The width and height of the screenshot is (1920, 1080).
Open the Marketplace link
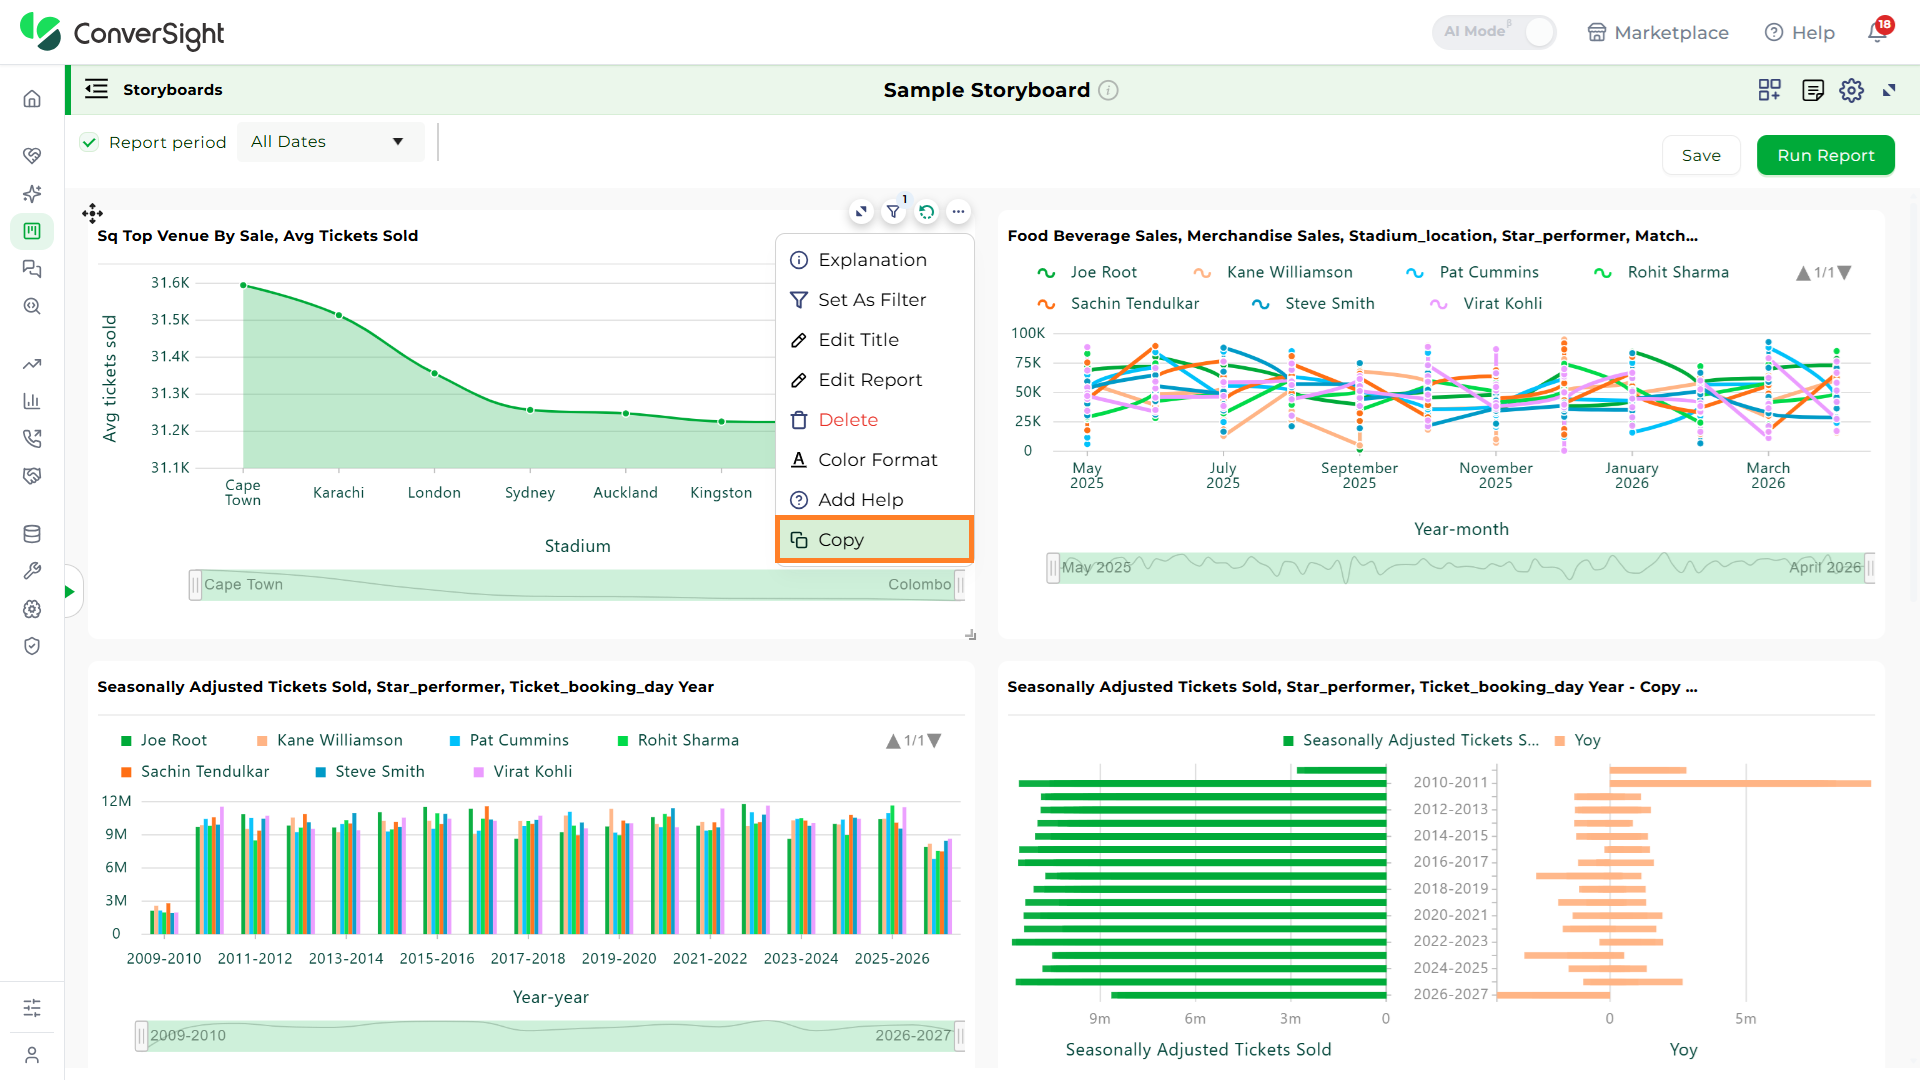tap(1658, 32)
